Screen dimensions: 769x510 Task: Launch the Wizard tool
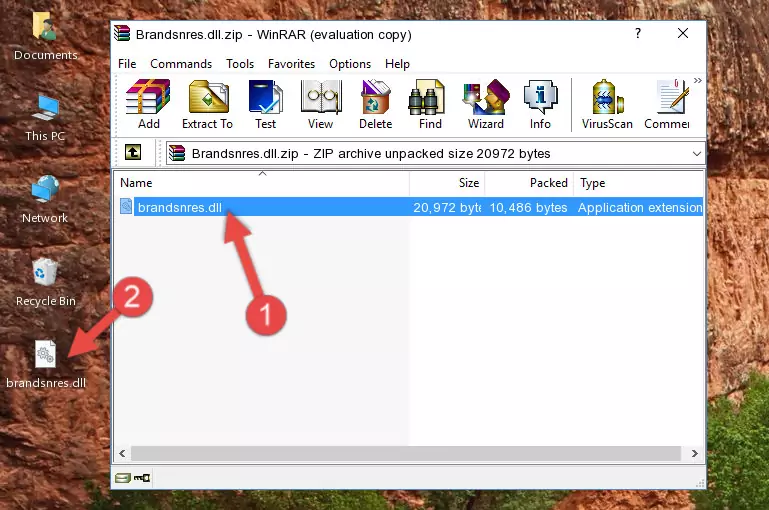(x=486, y=104)
